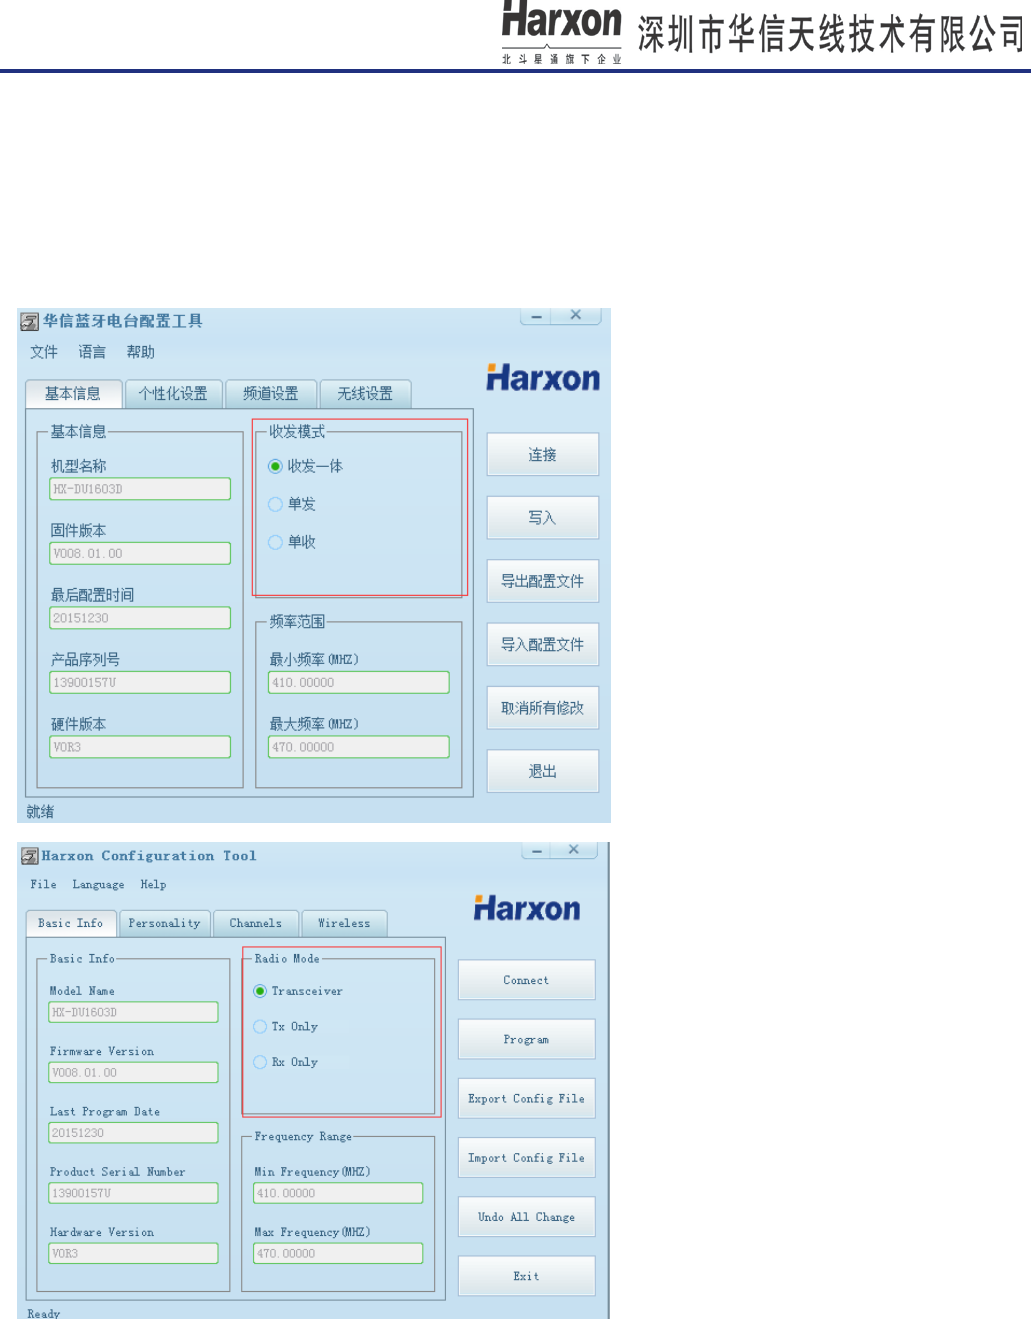Screen dimensions: 1031x1319
Task: Click Harxon Configuration Tool title bar icon
Action: click(x=30, y=856)
